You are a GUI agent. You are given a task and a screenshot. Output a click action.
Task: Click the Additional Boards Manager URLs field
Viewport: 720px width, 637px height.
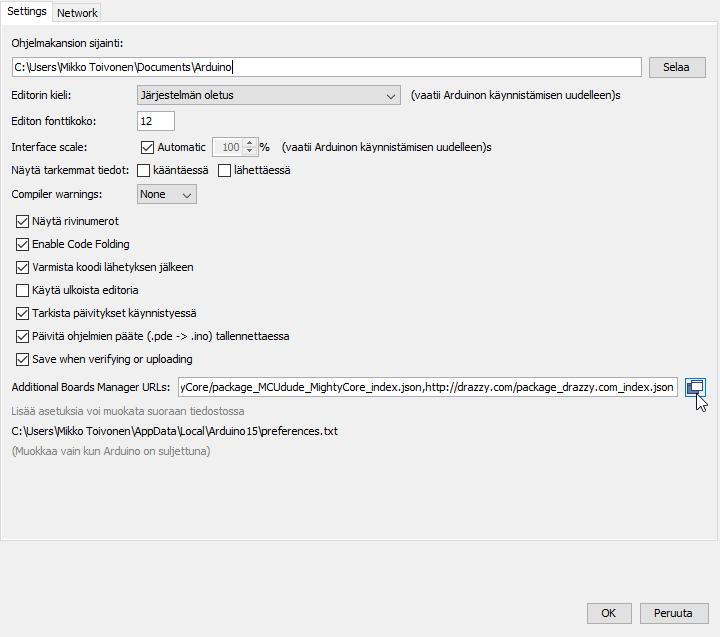click(x=428, y=387)
